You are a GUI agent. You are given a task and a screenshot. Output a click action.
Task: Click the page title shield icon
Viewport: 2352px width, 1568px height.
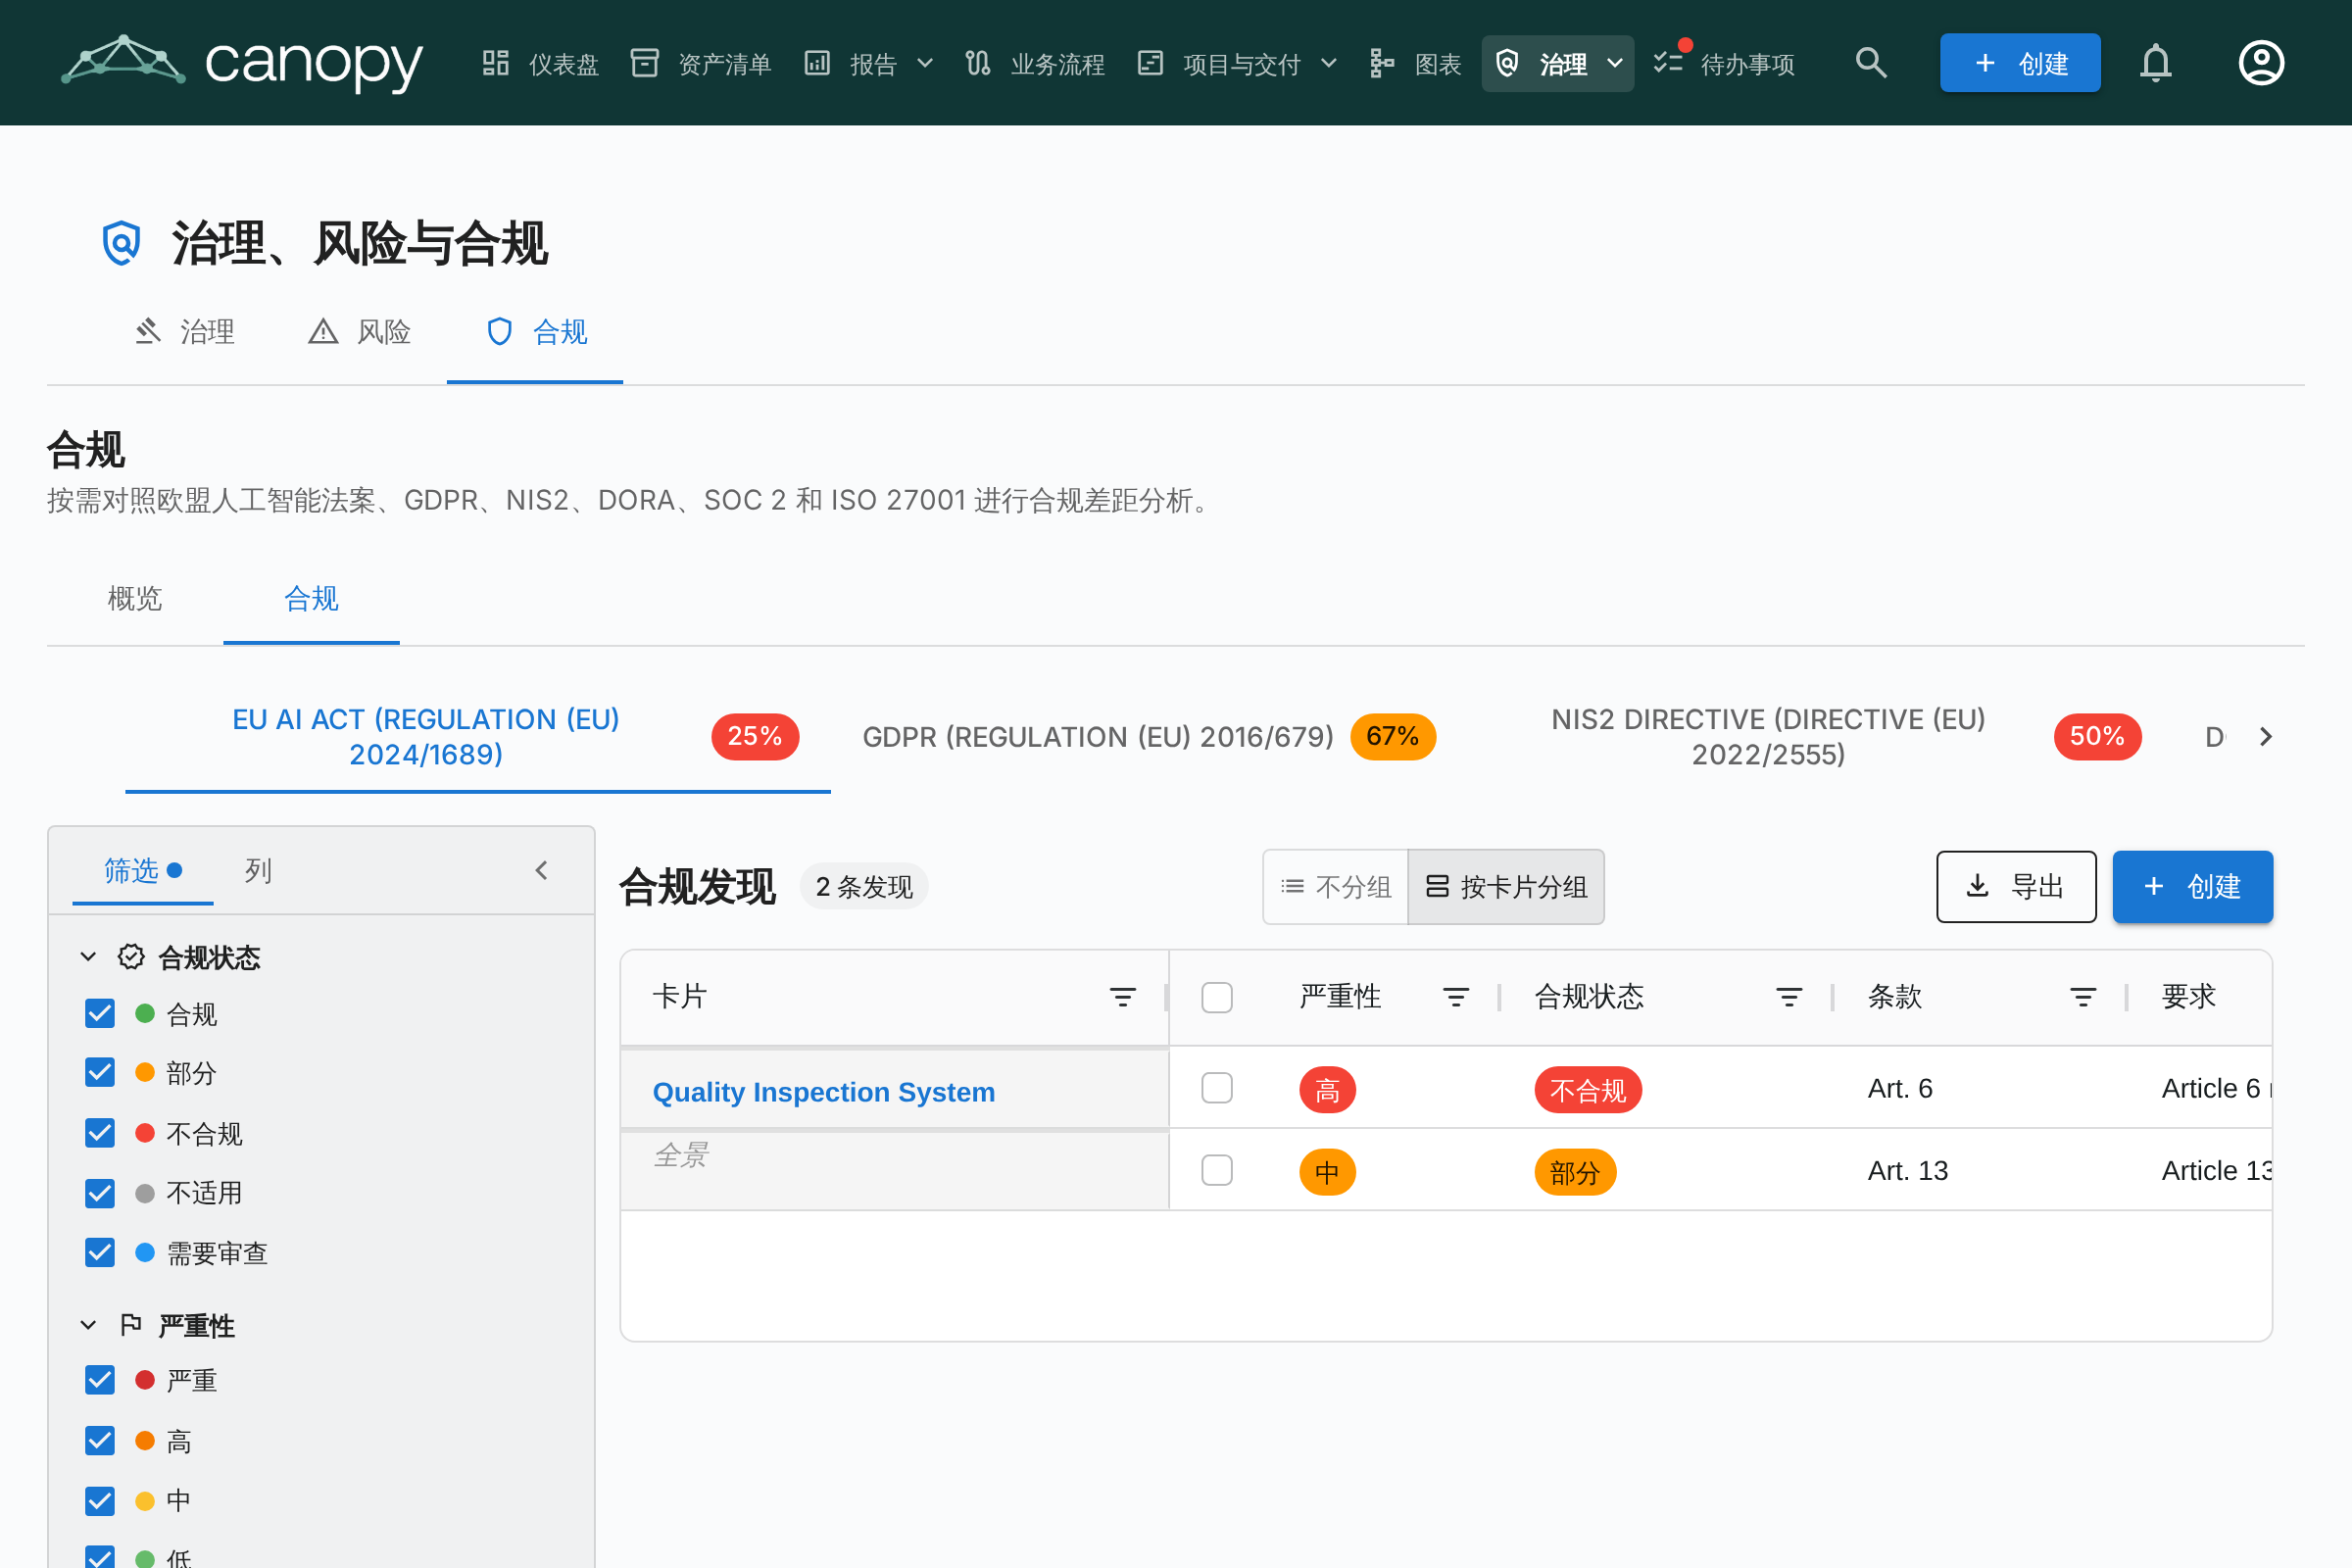(121, 243)
